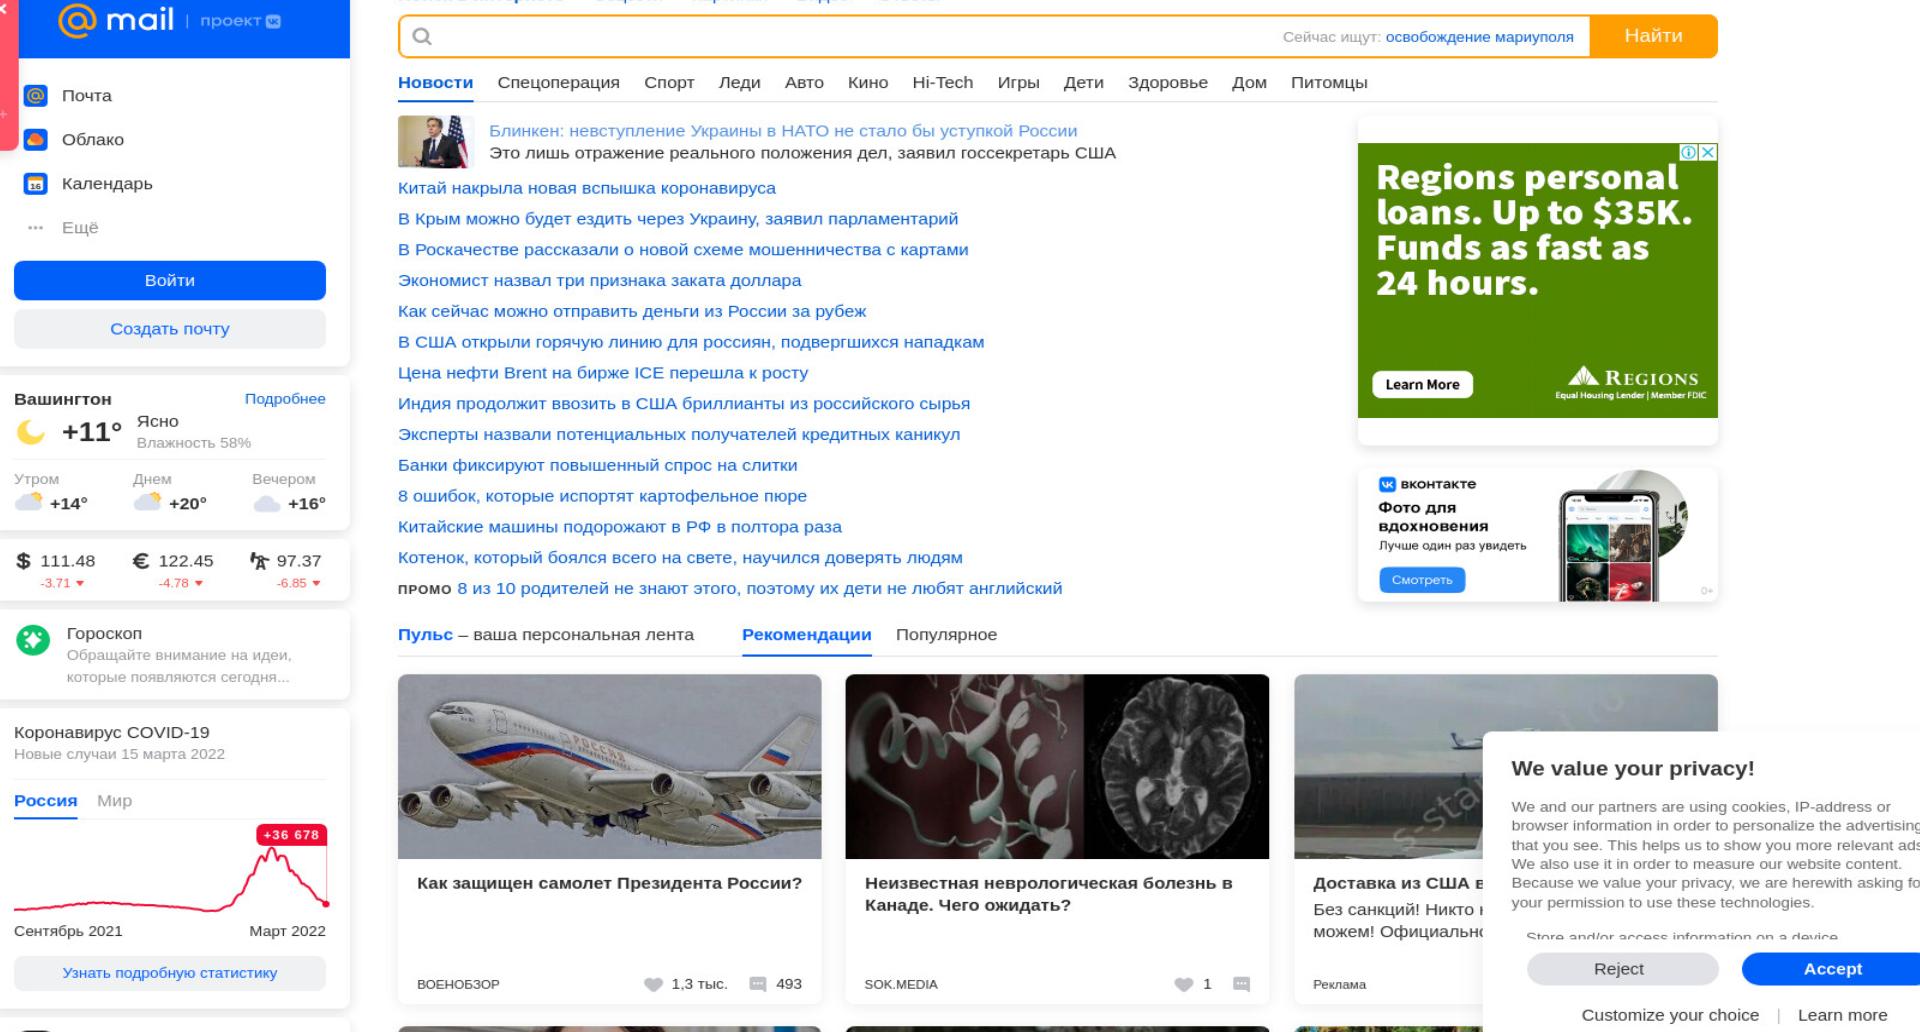The height and width of the screenshot is (1032, 1920).
Task: Accept the privacy cookies prompt
Action: pos(1832,969)
